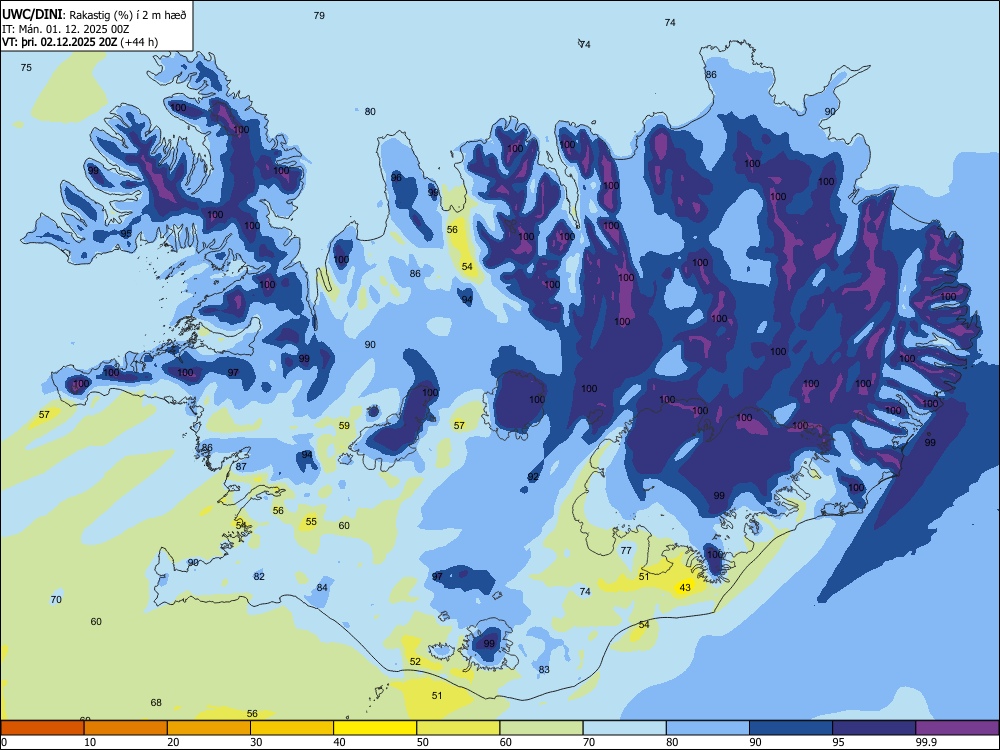Click the humidity value 75 on the map
This screenshot has height=750, width=1000.
point(26,68)
